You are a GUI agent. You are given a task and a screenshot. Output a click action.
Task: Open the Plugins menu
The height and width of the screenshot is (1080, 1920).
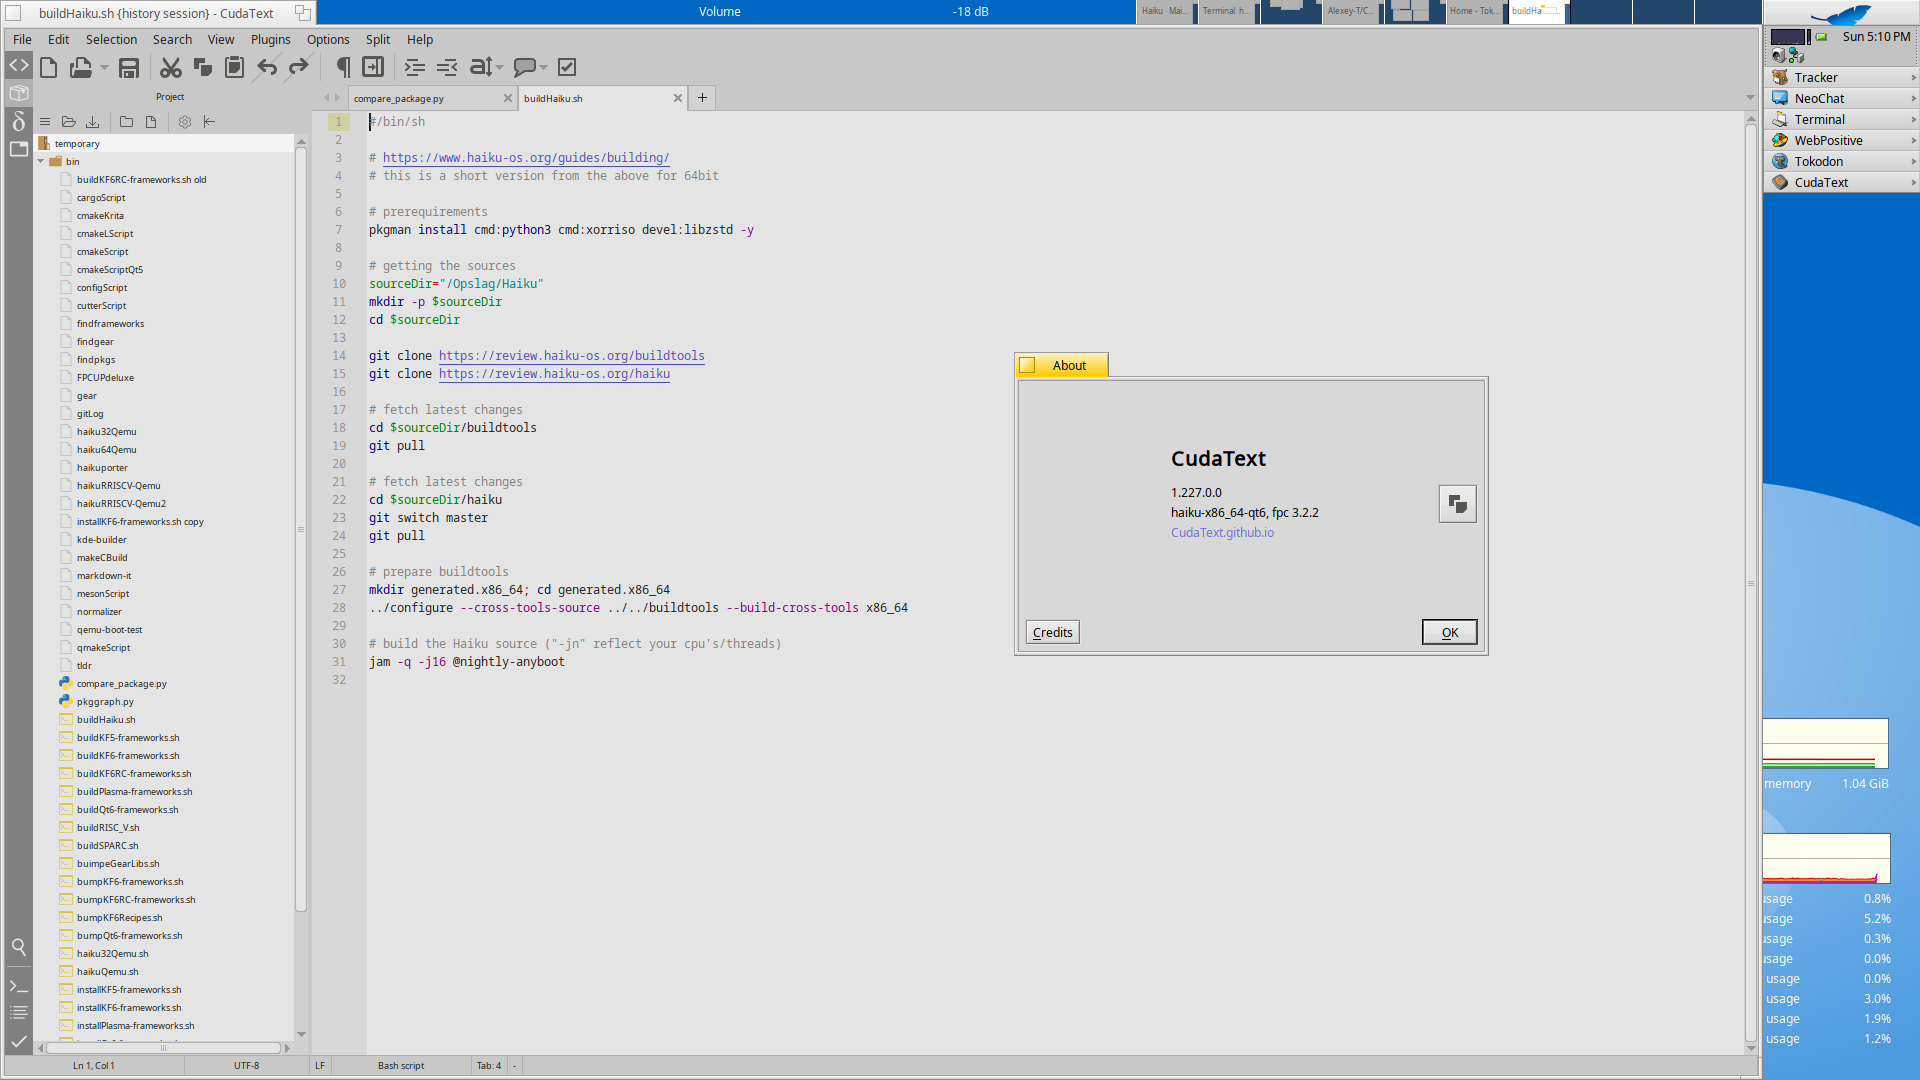point(270,39)
